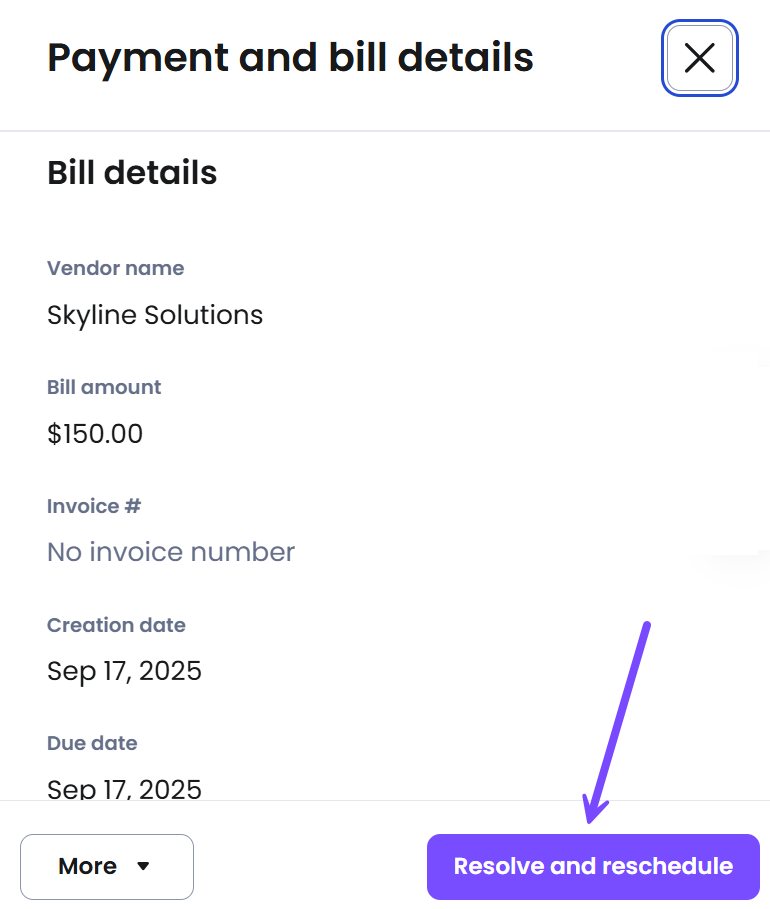The width and height of the screenshot is (770, 909).
Task: Click the Invoice # field label
Action: point(94,506)
